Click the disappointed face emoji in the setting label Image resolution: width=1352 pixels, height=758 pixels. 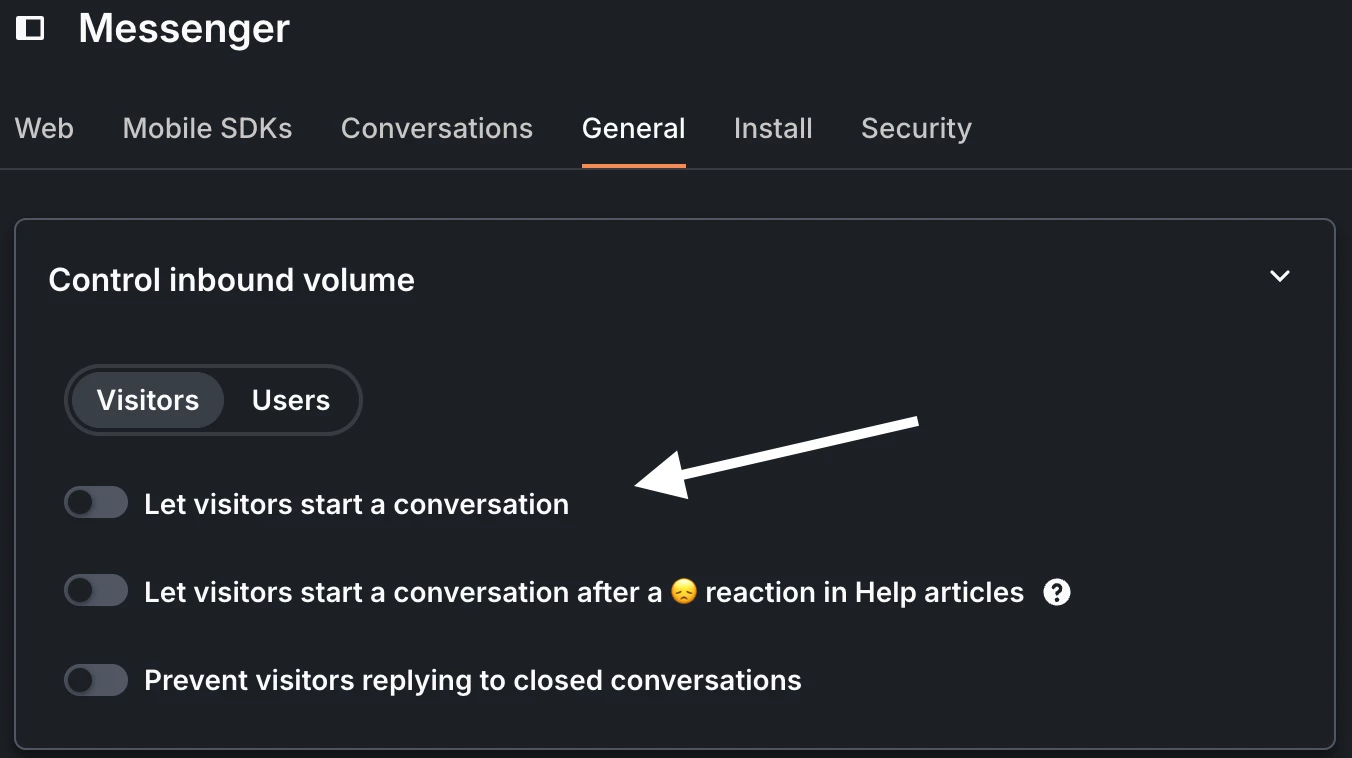pos(683,592)
